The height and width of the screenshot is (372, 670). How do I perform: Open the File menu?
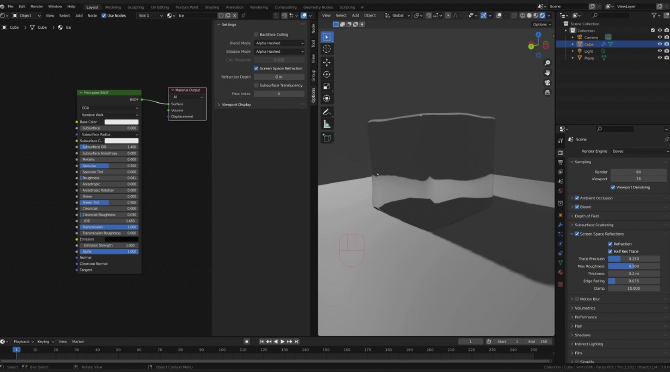[10, 7]
